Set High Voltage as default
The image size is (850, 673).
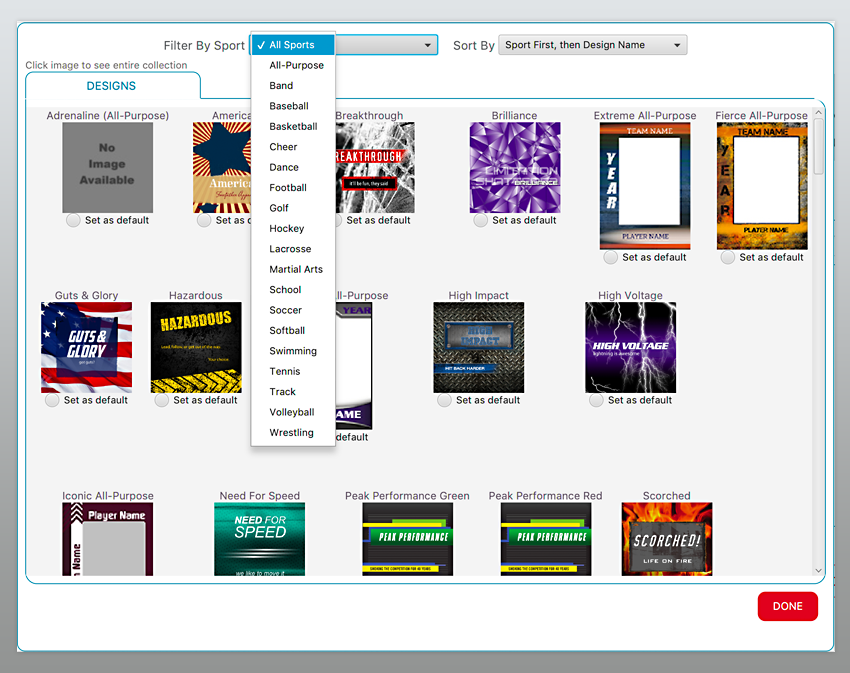[596, 400]
